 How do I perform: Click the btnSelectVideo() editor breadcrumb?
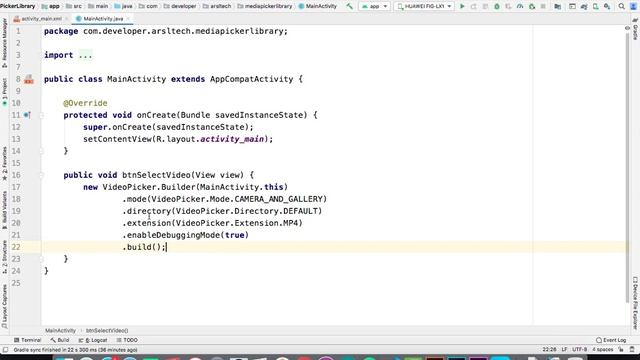coord(107,331)
